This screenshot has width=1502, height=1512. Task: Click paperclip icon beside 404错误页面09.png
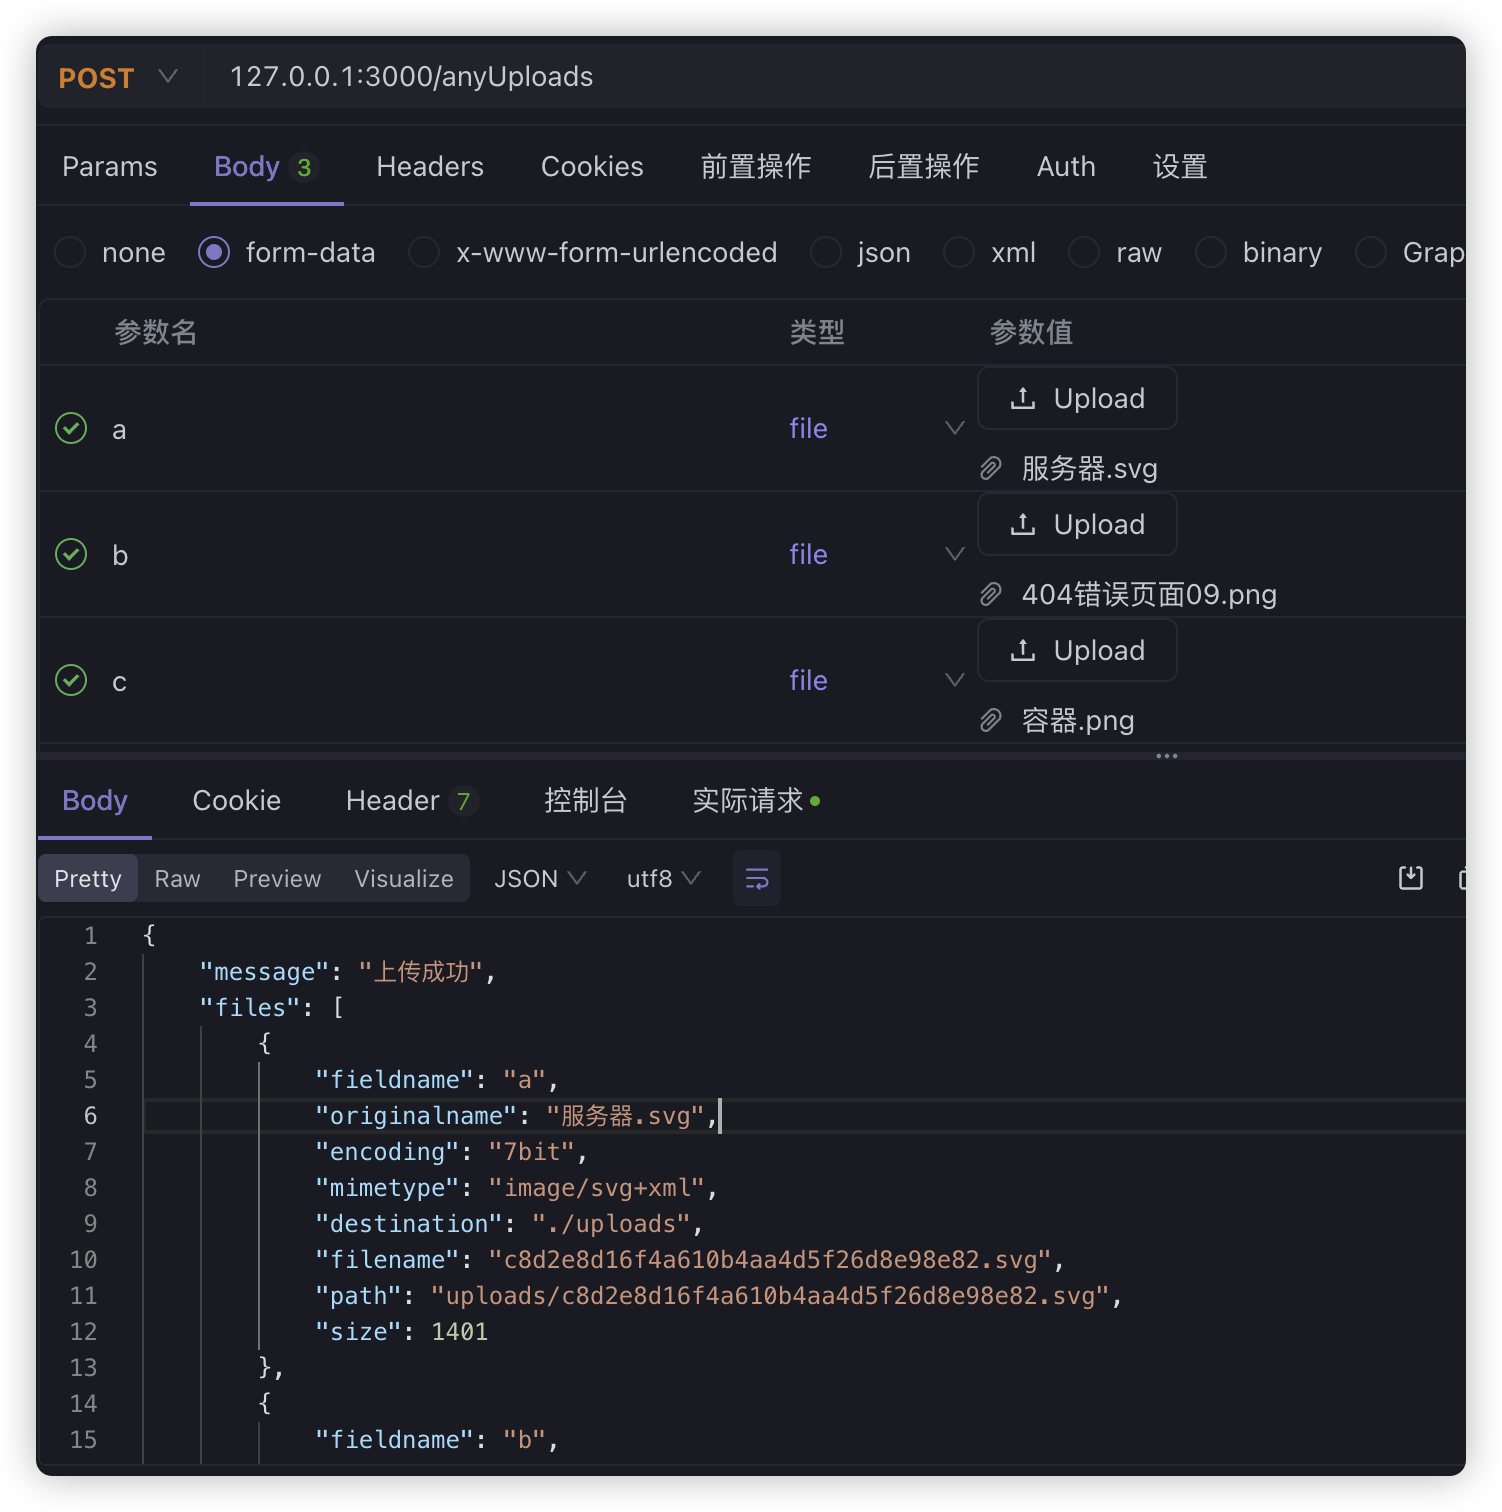coord(990,594)
